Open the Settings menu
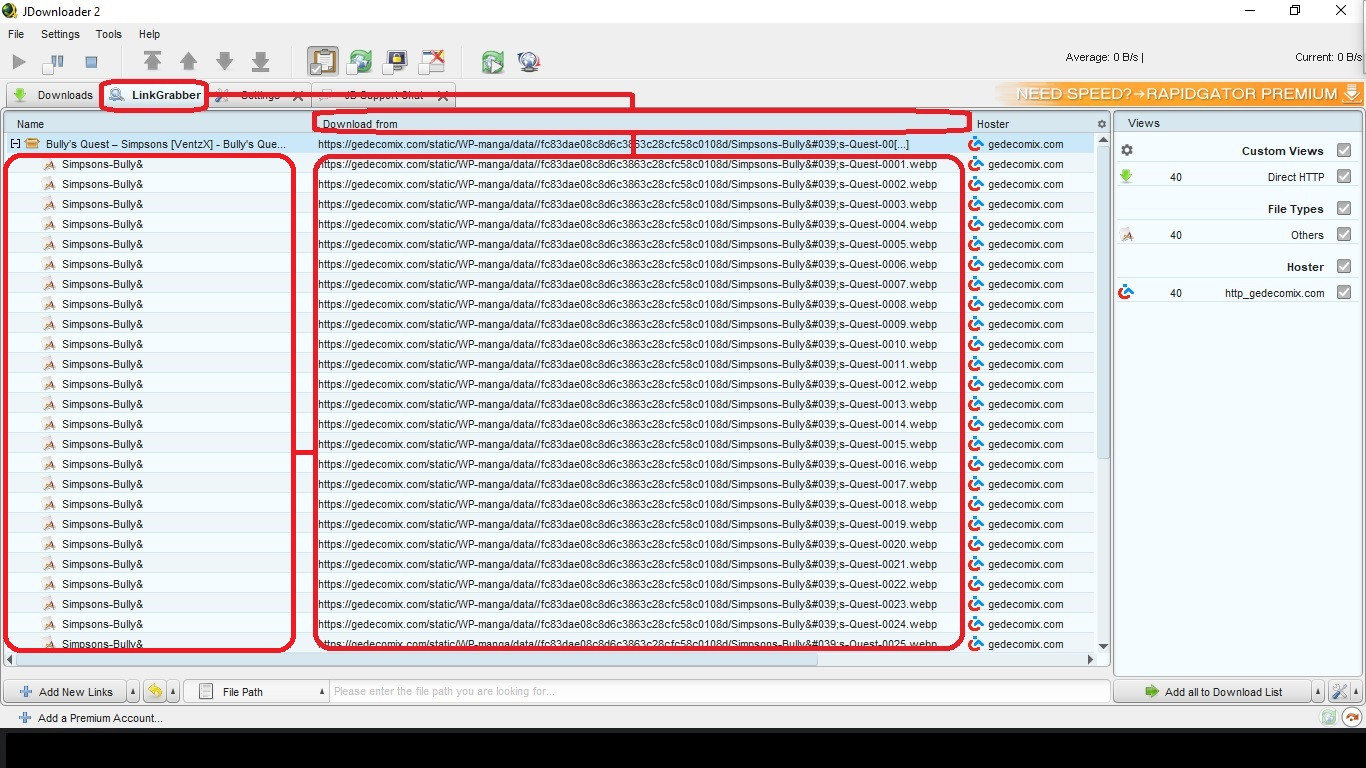The height and width of the screenshot is (768, 1366). click(60, 34)
